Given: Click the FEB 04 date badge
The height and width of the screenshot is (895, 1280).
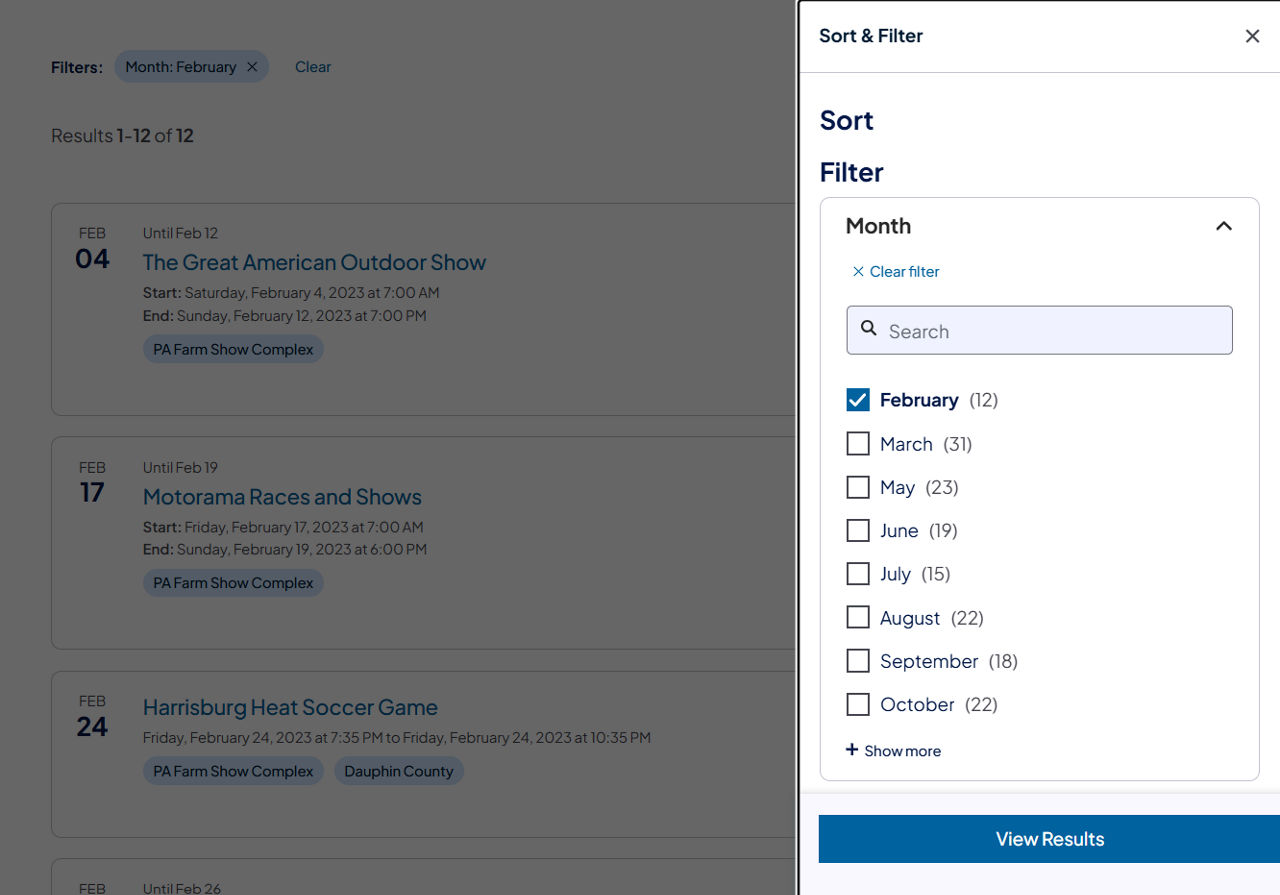Looking at the screenshot, I should [92, 249].
